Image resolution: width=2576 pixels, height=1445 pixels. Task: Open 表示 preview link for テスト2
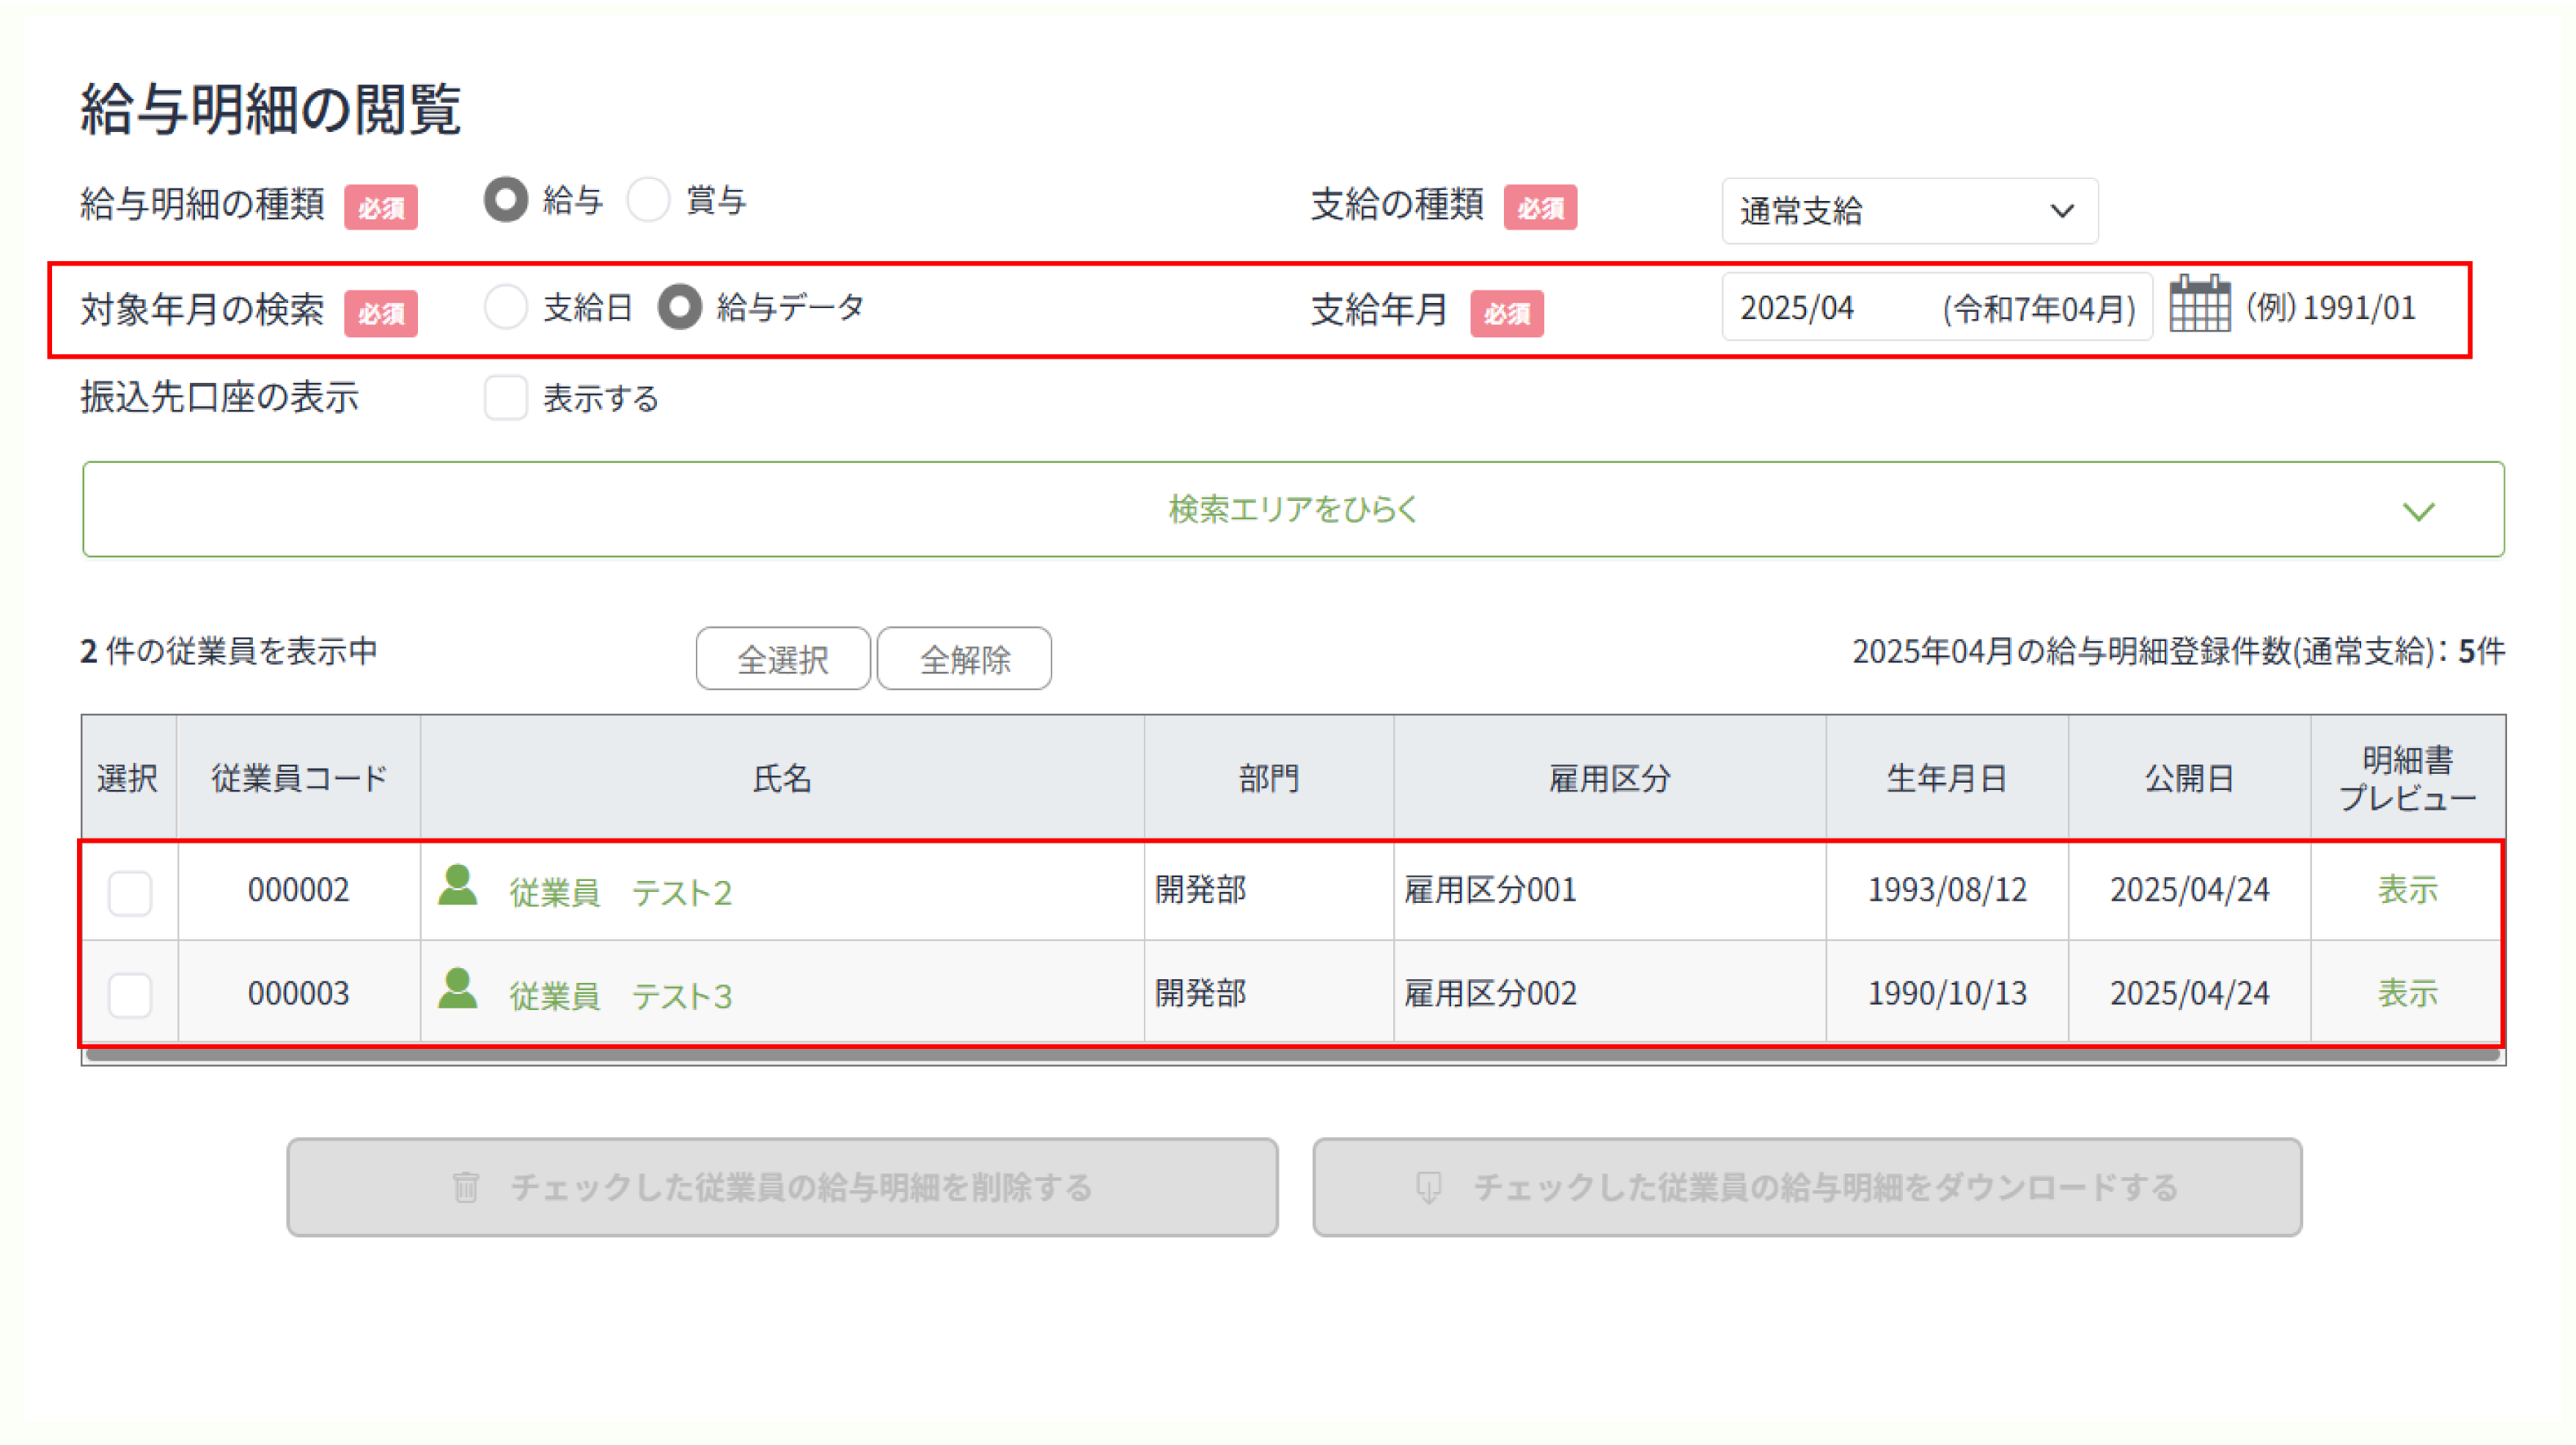[x=2407, y=889]
